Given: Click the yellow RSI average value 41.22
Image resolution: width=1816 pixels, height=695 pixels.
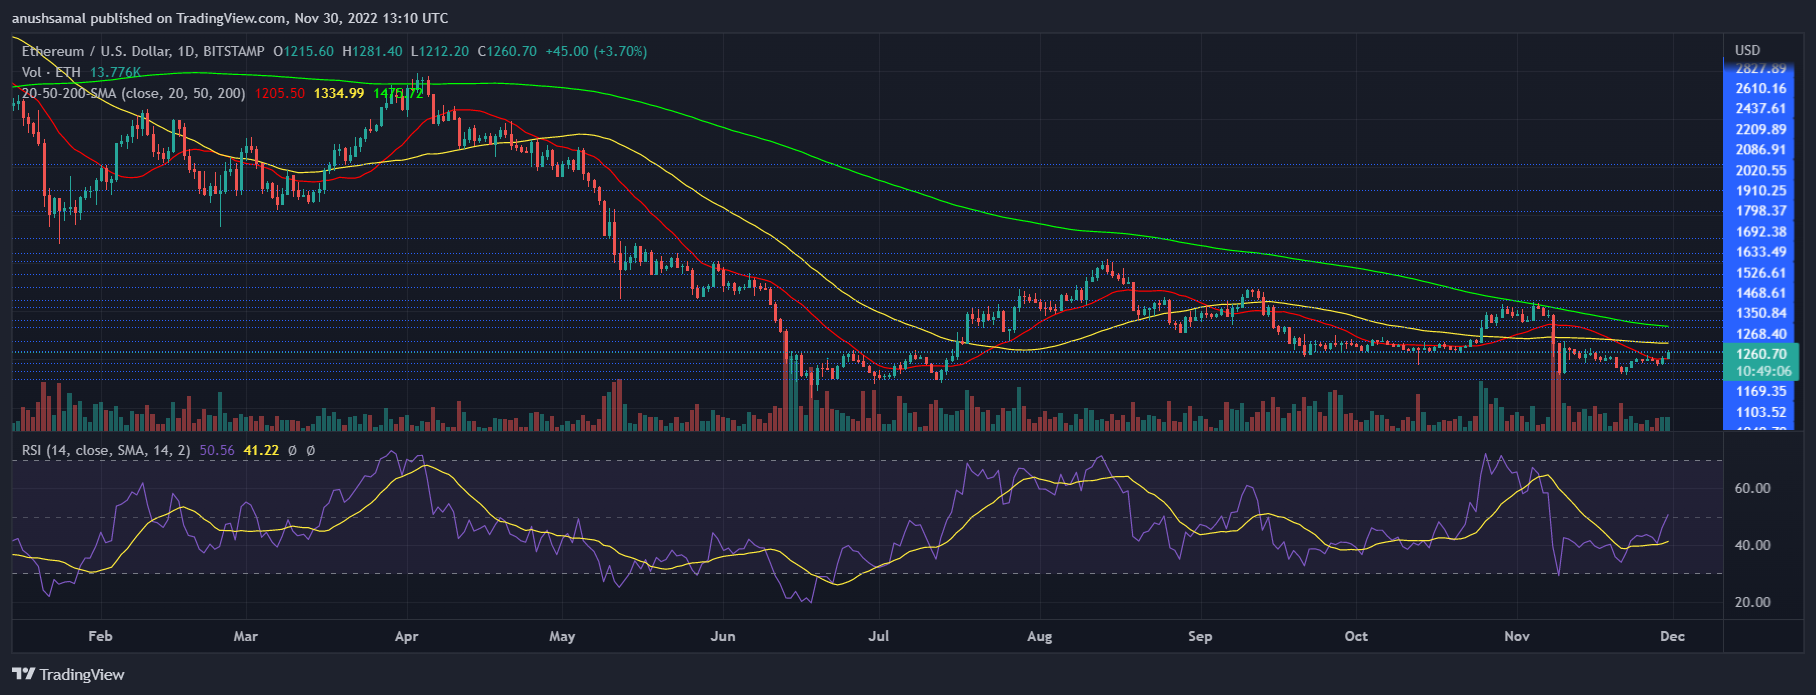Looking at the screenshot, I should [x=261, y=450].
